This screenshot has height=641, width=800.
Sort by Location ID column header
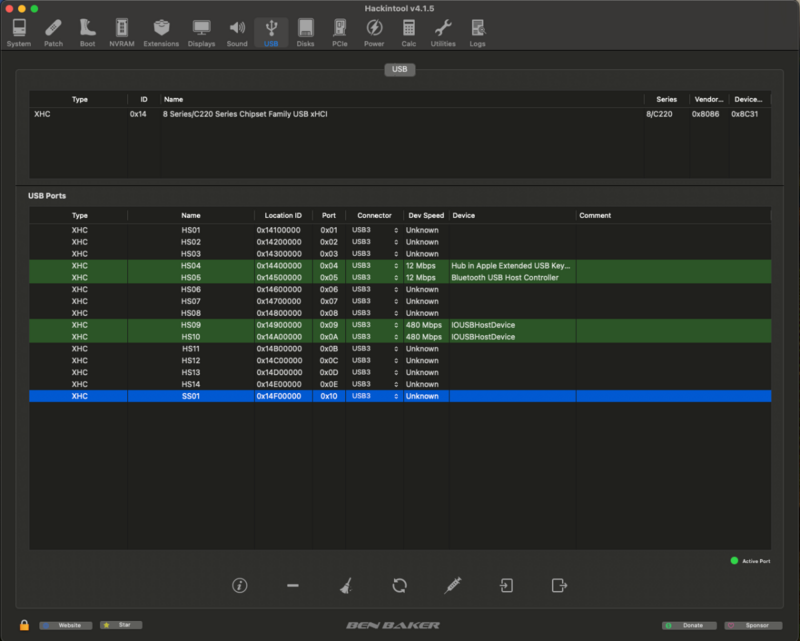click(x=283, y=215)
